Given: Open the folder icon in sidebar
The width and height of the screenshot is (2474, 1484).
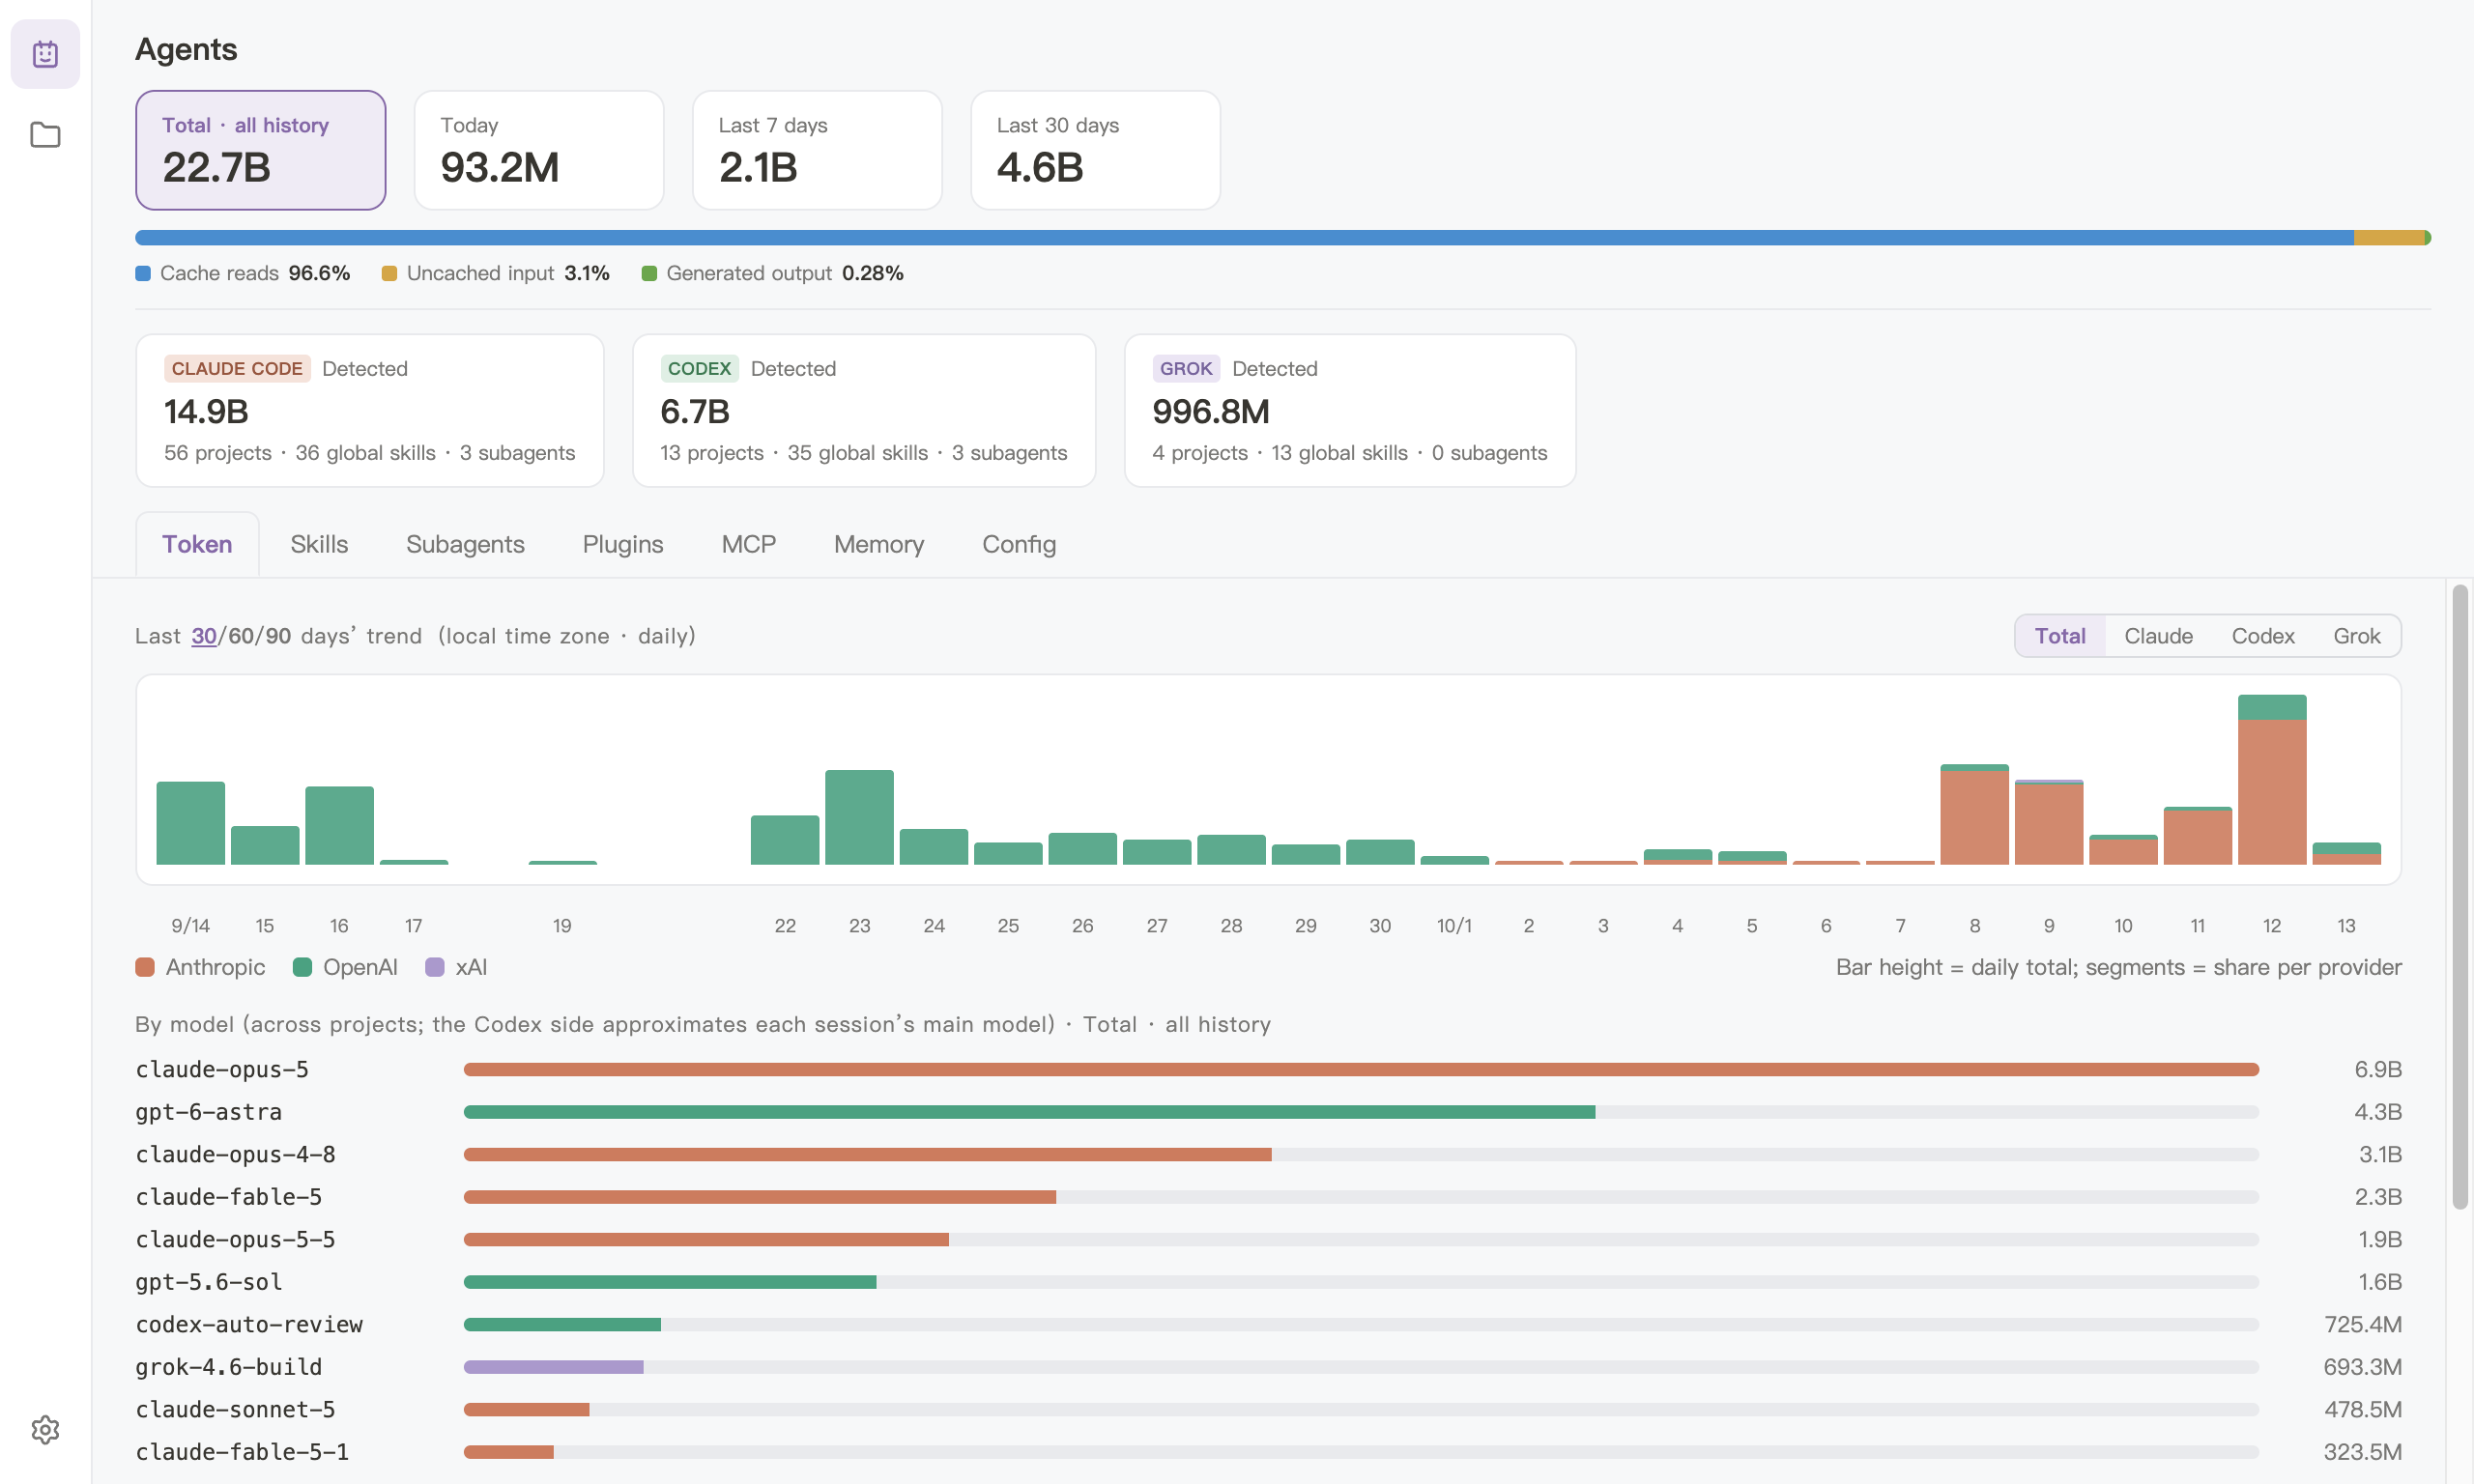Looking at the screenshot, I should [45, 135].
